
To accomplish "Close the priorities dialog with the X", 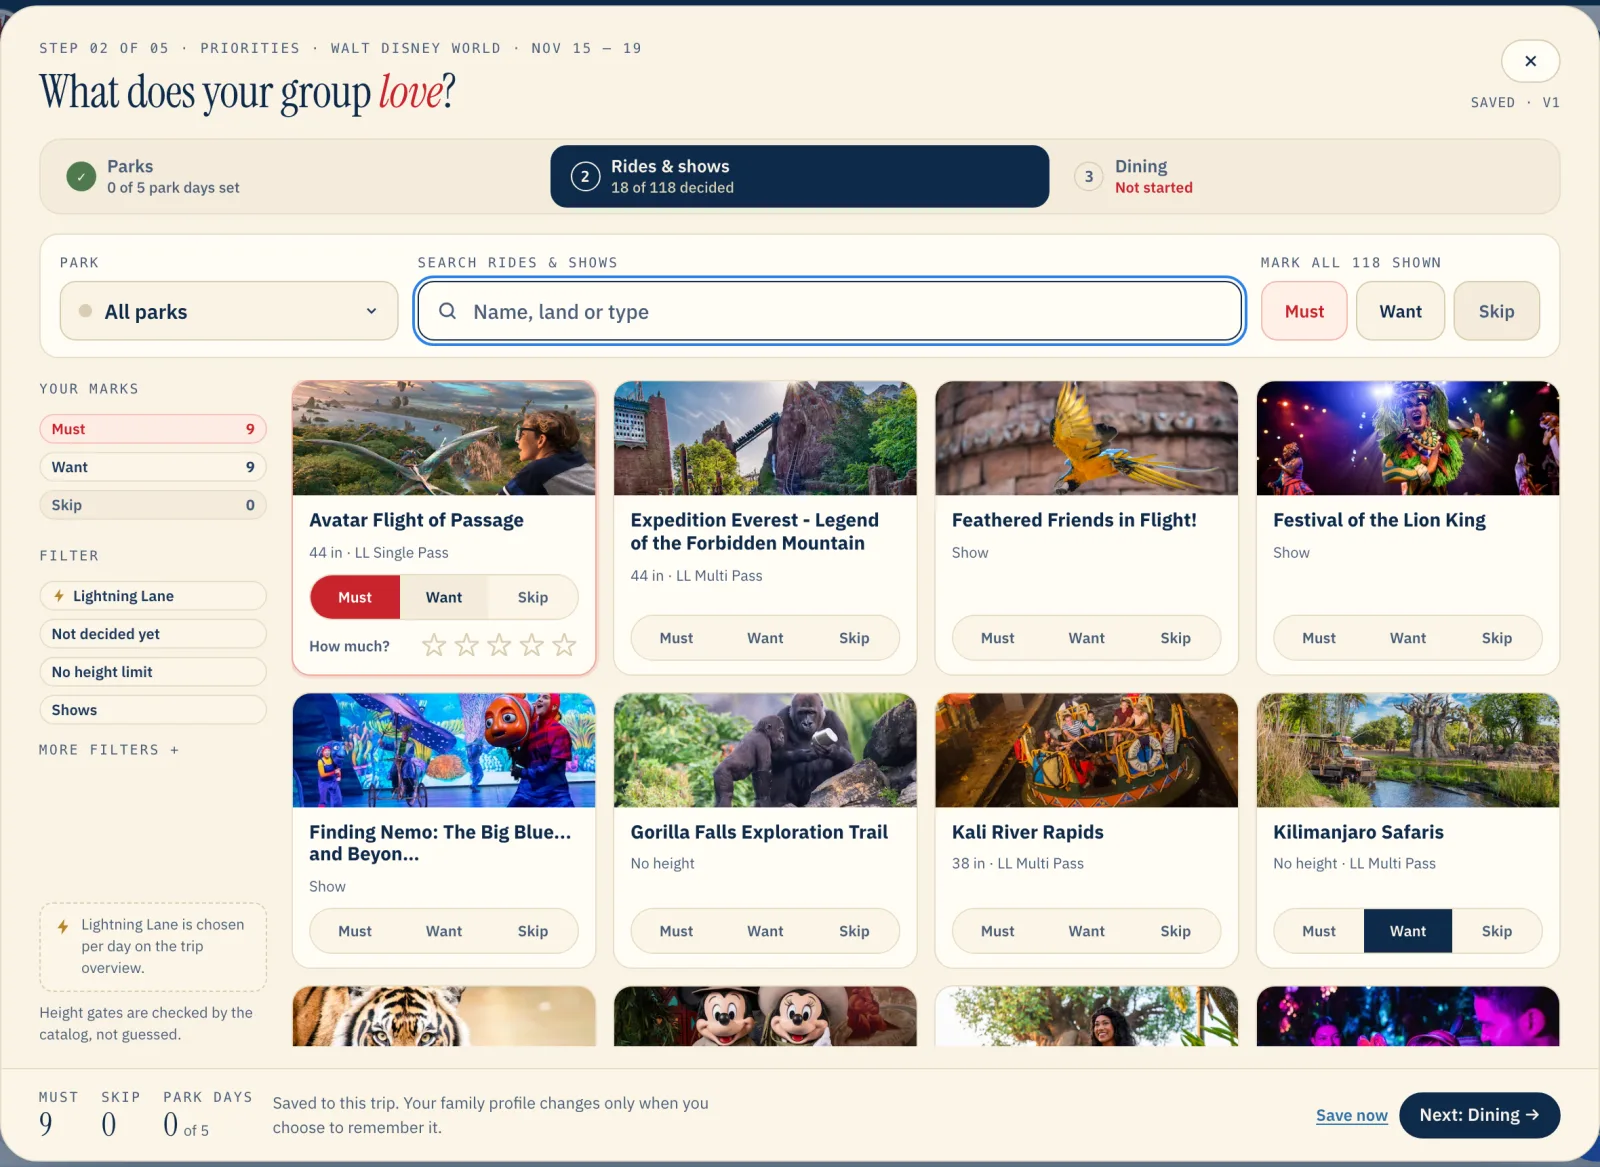I will [x=1530, y=61].
